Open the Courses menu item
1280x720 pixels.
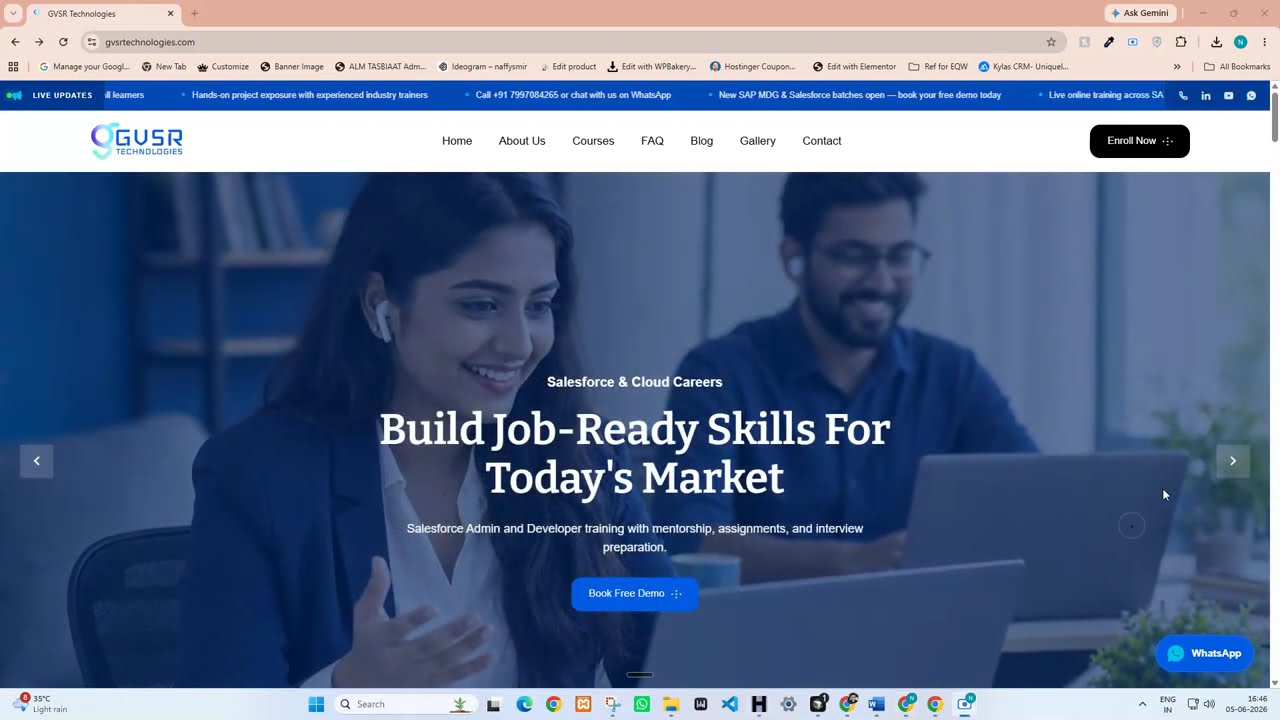[593, 141]
